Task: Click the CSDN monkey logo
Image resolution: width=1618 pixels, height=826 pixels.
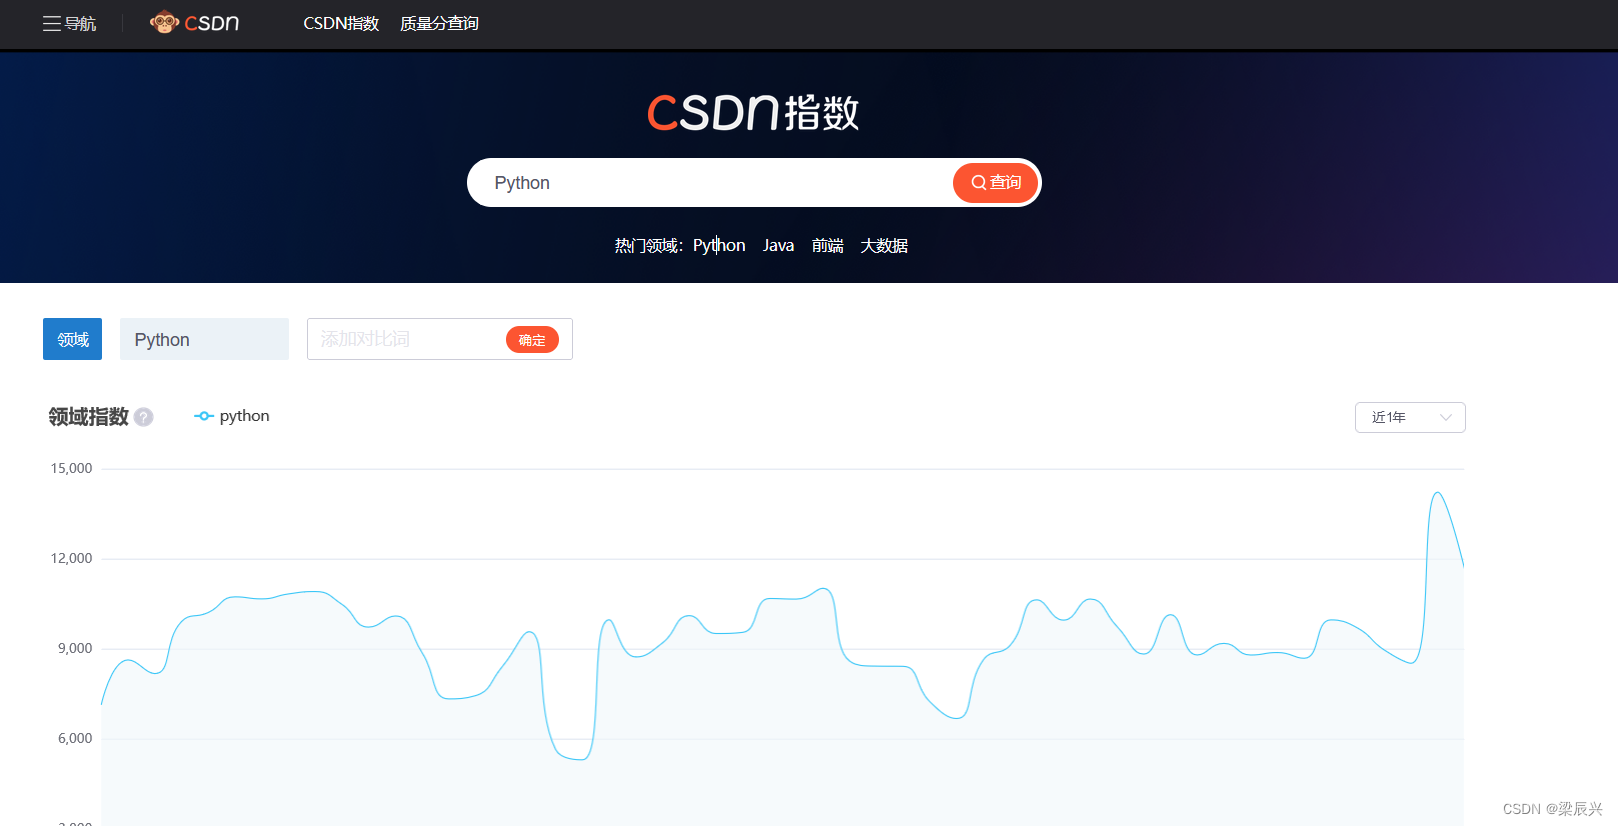Action: pos(194,22)
